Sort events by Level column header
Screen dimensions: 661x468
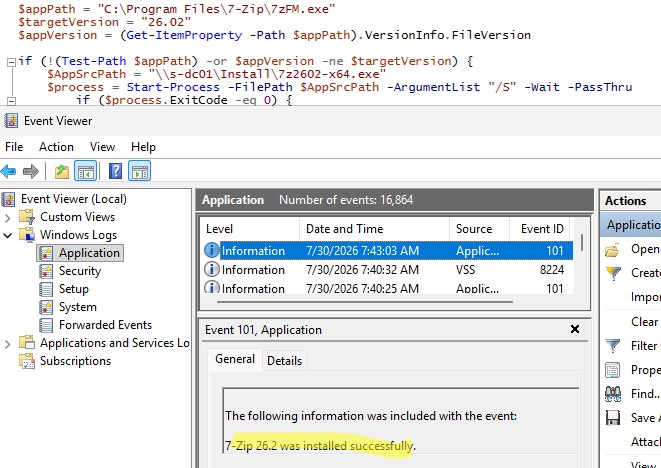tap(250, 229)
